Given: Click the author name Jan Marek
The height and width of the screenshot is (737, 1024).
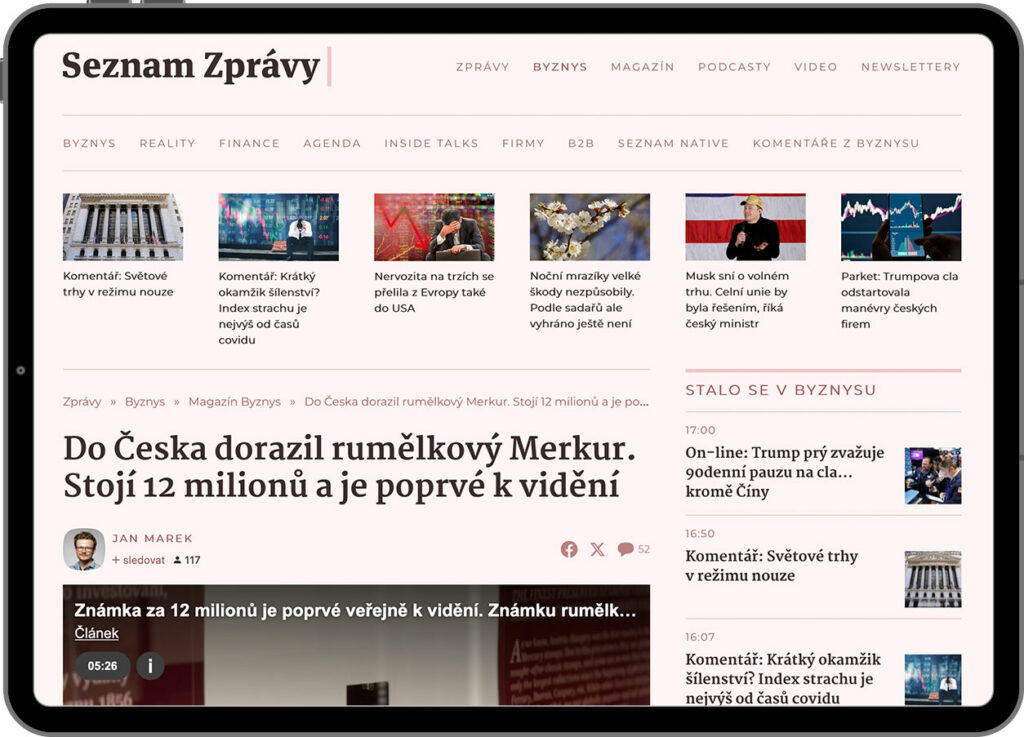Looking at the screenshot, I should click(152, 539).
